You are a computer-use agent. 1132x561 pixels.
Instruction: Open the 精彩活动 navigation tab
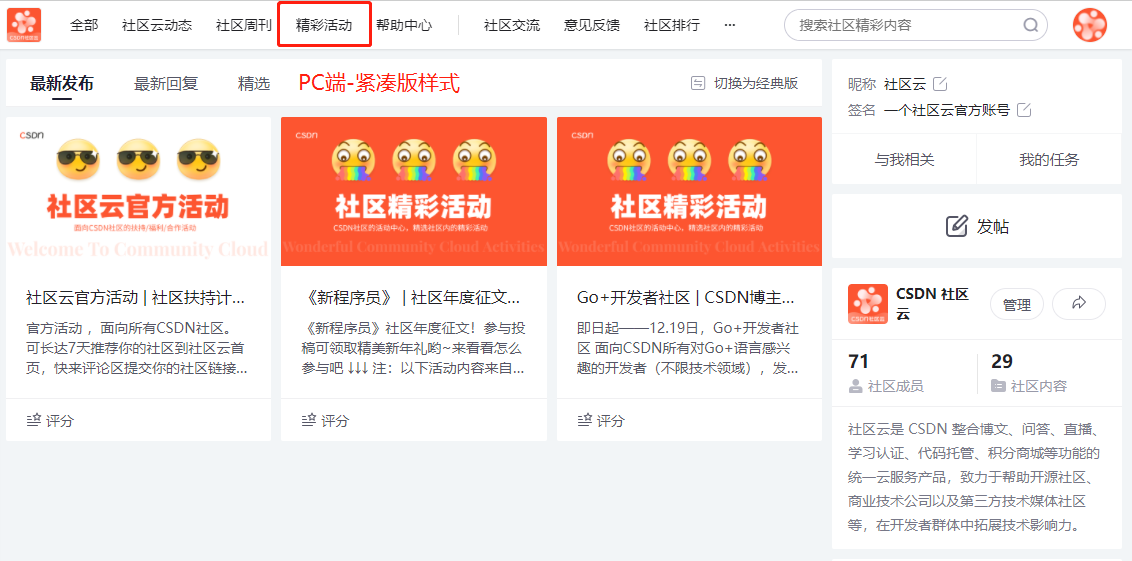pos(324,25)
